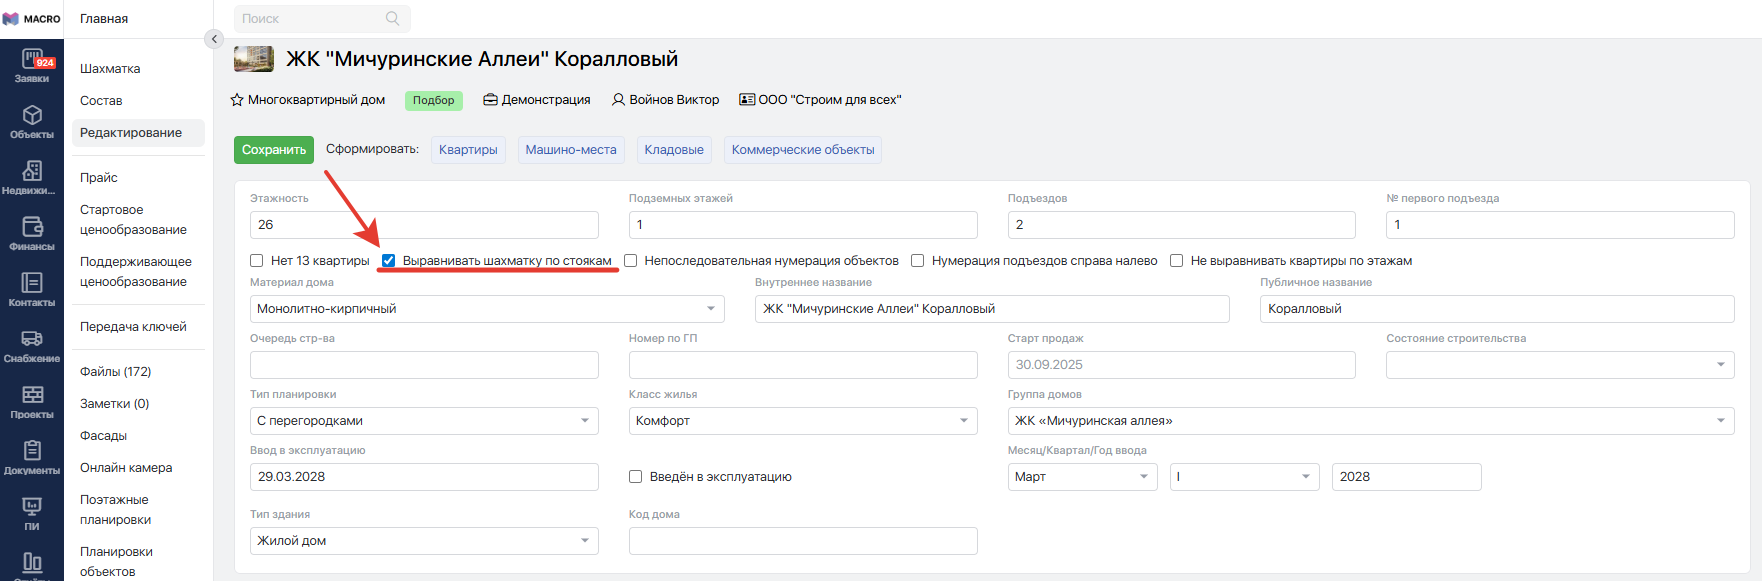
Task: Open Заявки section in left sidebar
Action: (32, 66)
